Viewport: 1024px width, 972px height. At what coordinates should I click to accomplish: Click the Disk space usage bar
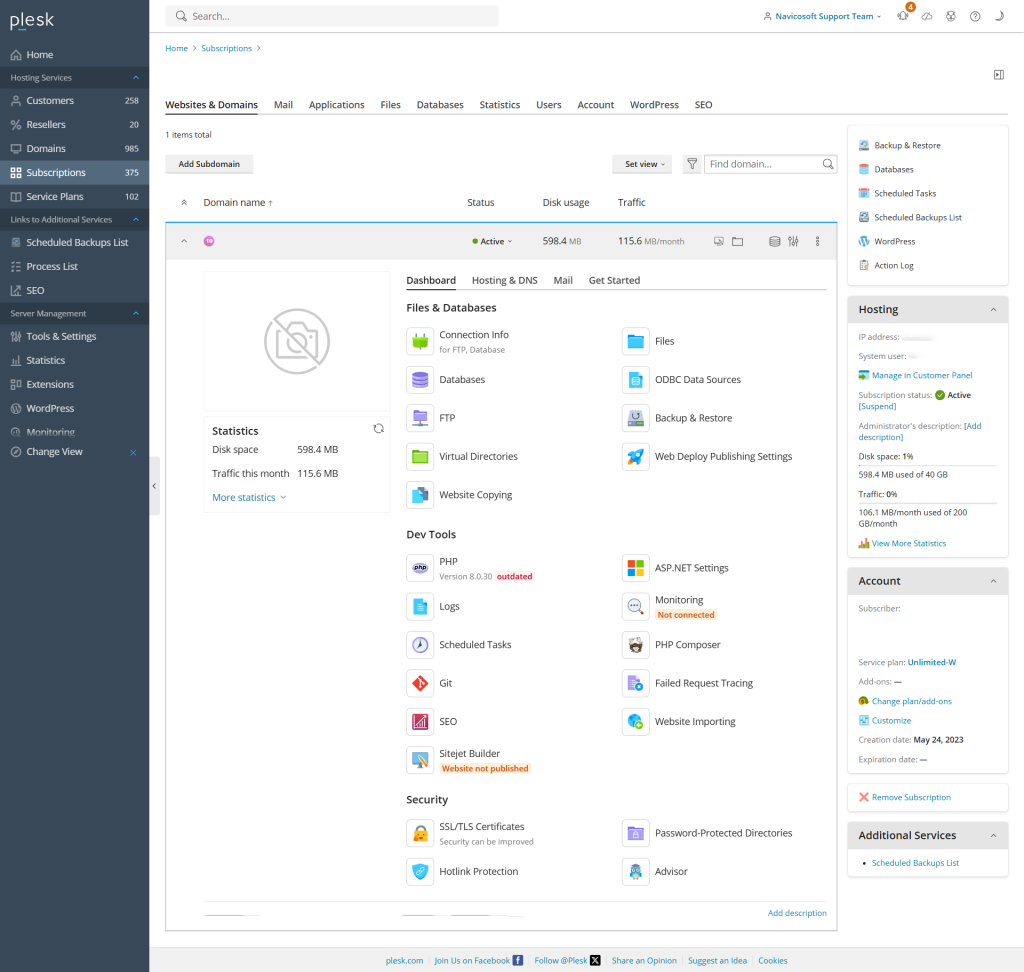927,466
